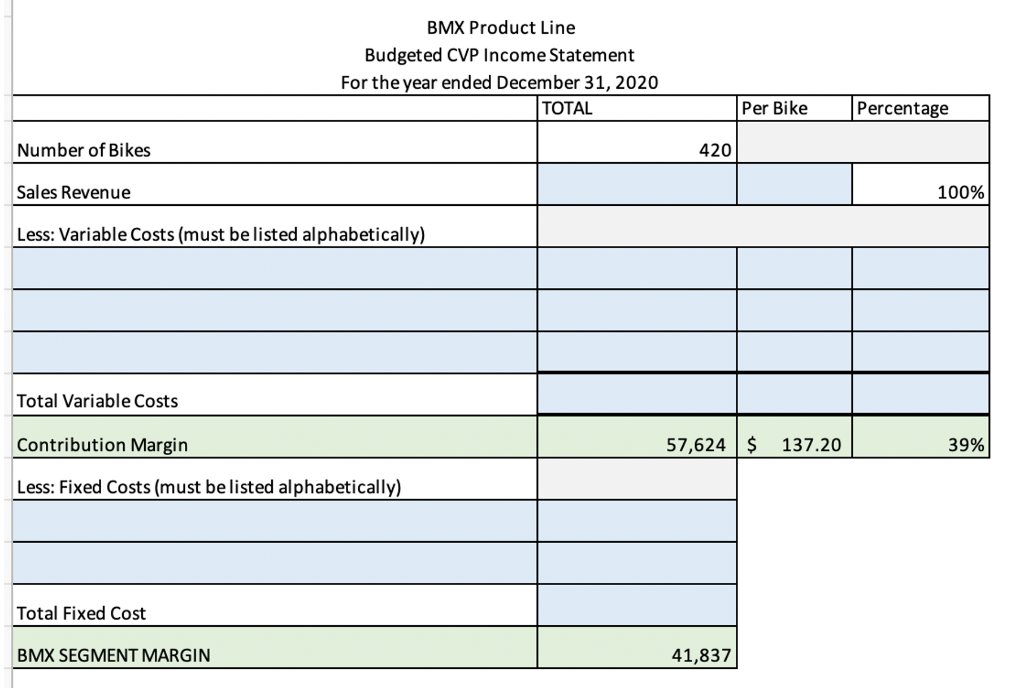Select the 'Per Bike' column header

(794, 108)
